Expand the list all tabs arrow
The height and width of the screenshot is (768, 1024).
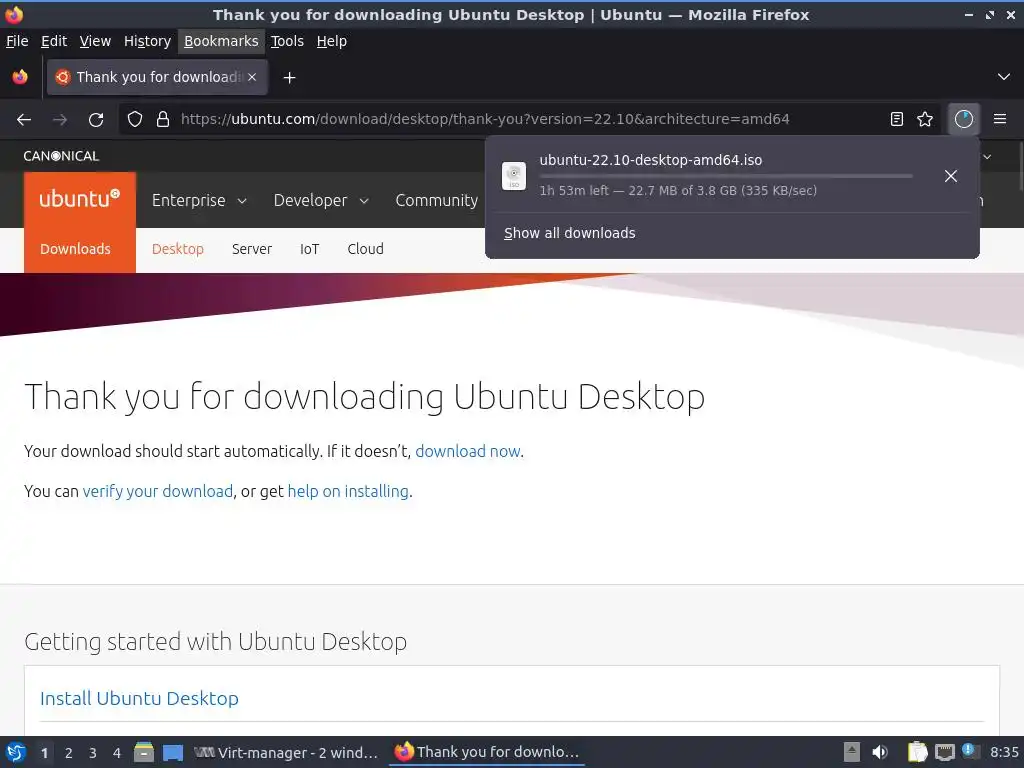click(1004, 77)
